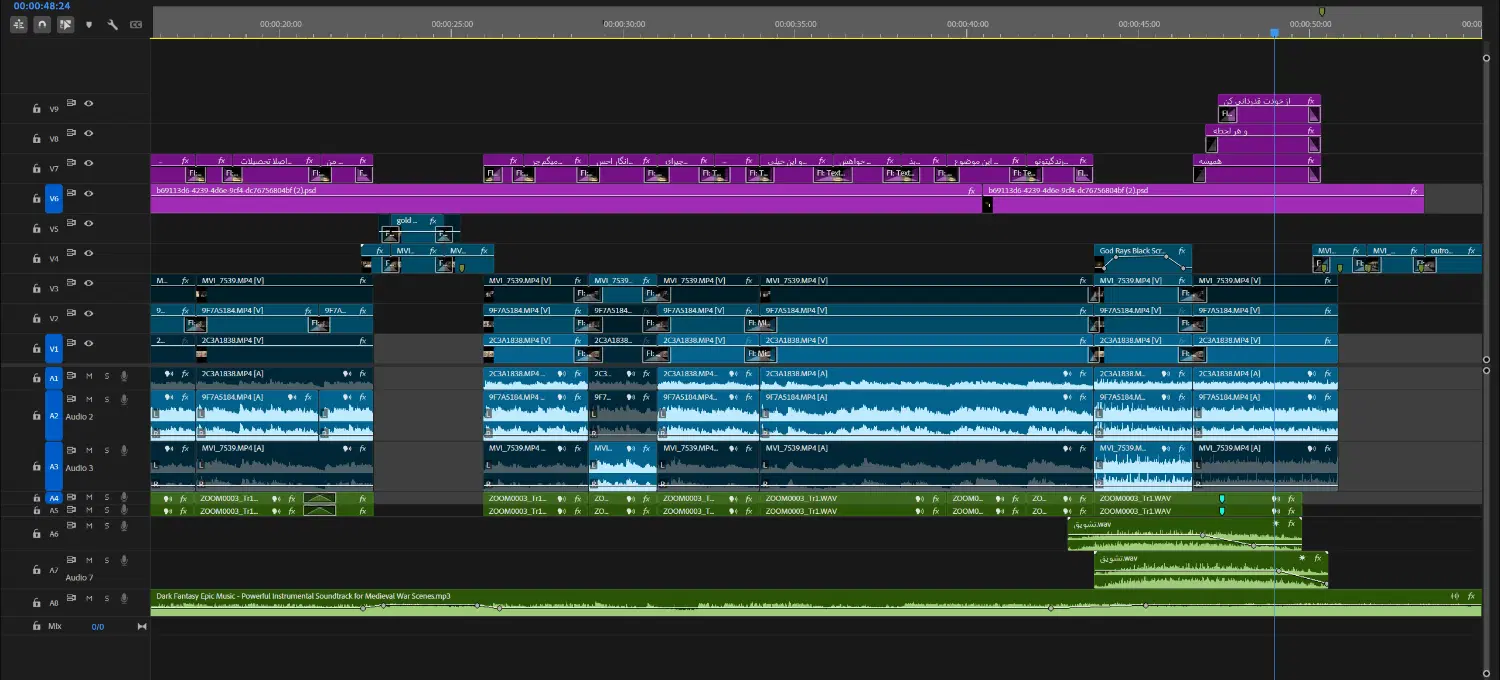Toggle Linked Selection button

(65, 24)
